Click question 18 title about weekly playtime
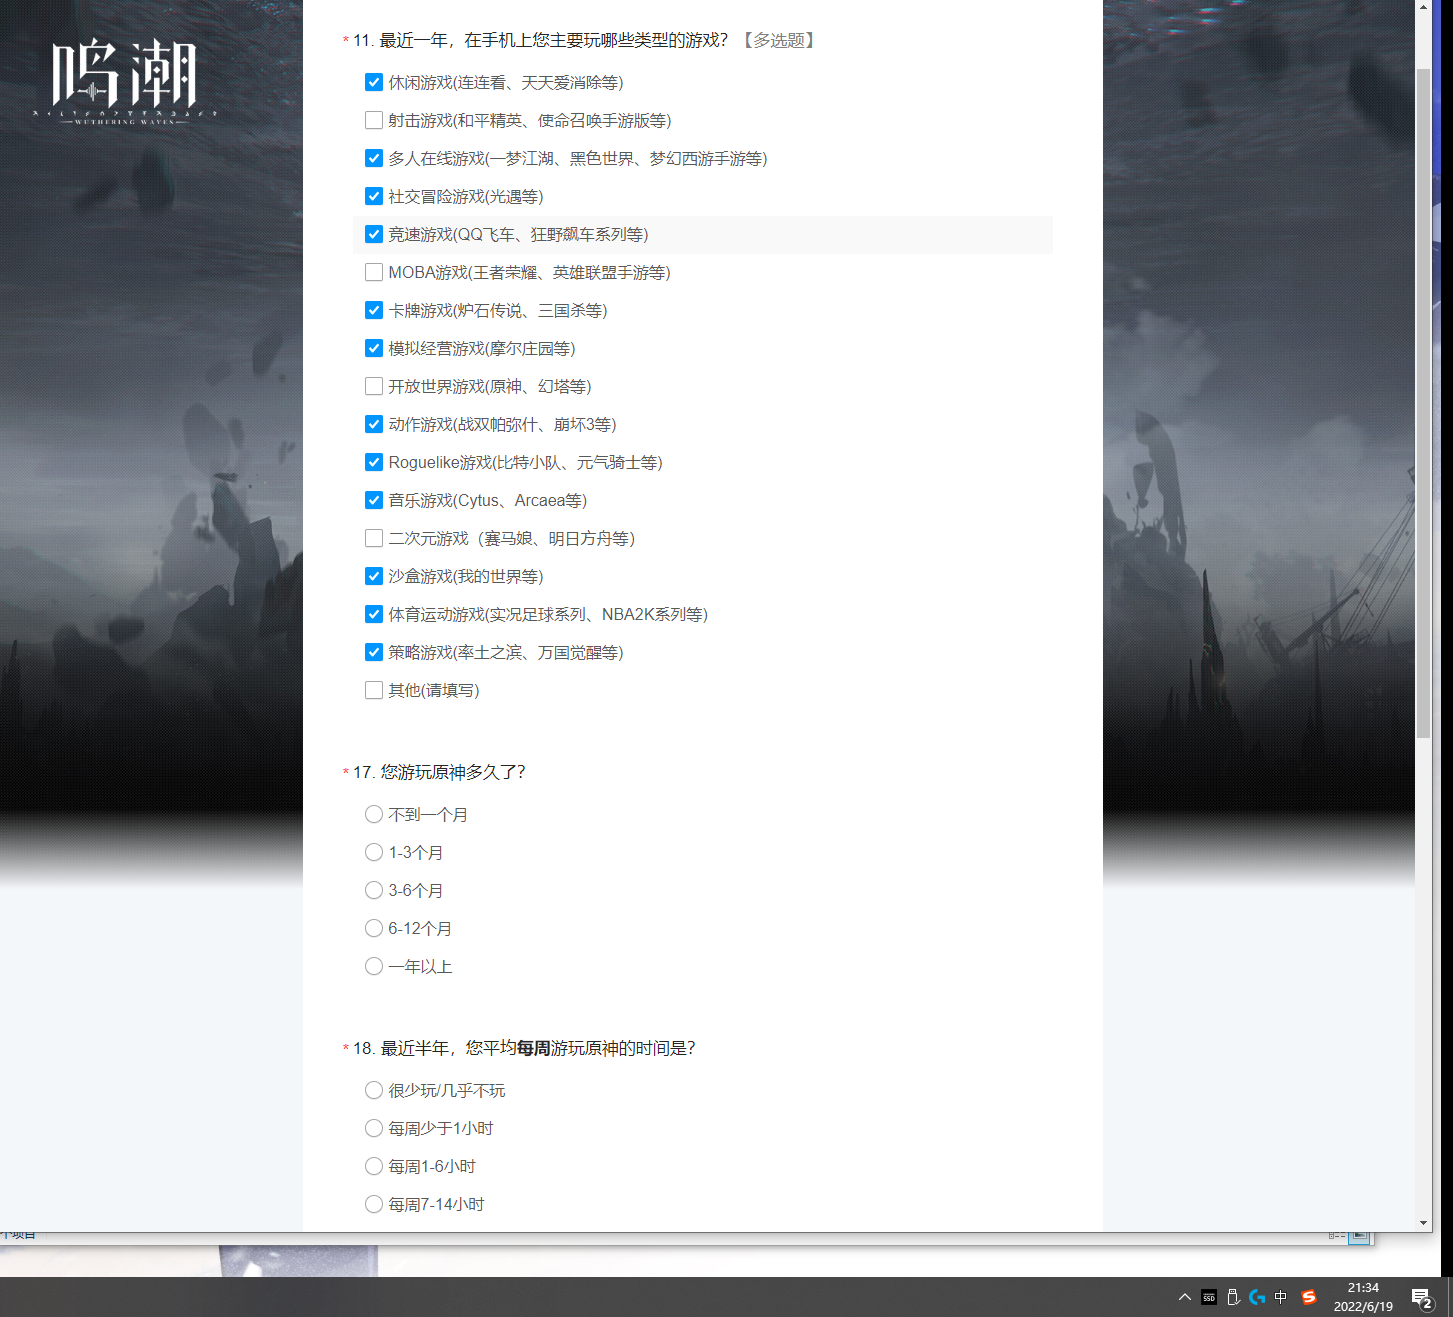The width and height of the screenshot is (1453, 1317). click(x=524, y=1048)
